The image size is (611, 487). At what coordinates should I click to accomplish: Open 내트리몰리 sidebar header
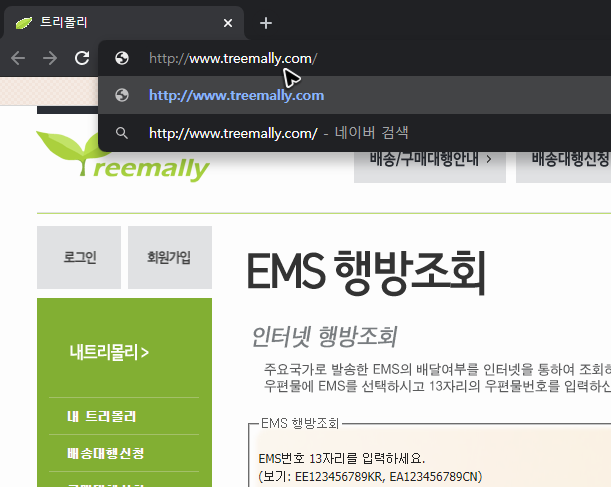click(109, 352)
